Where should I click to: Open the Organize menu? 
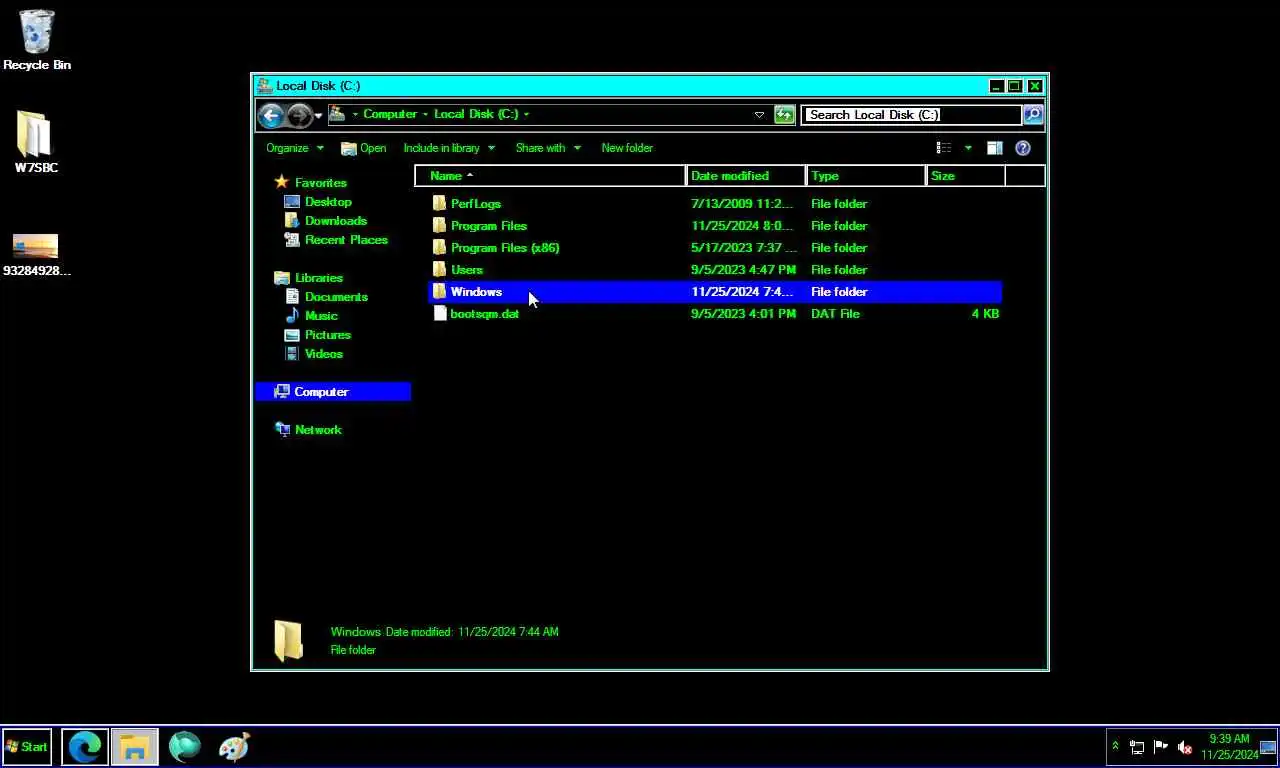tap(295, 148)
